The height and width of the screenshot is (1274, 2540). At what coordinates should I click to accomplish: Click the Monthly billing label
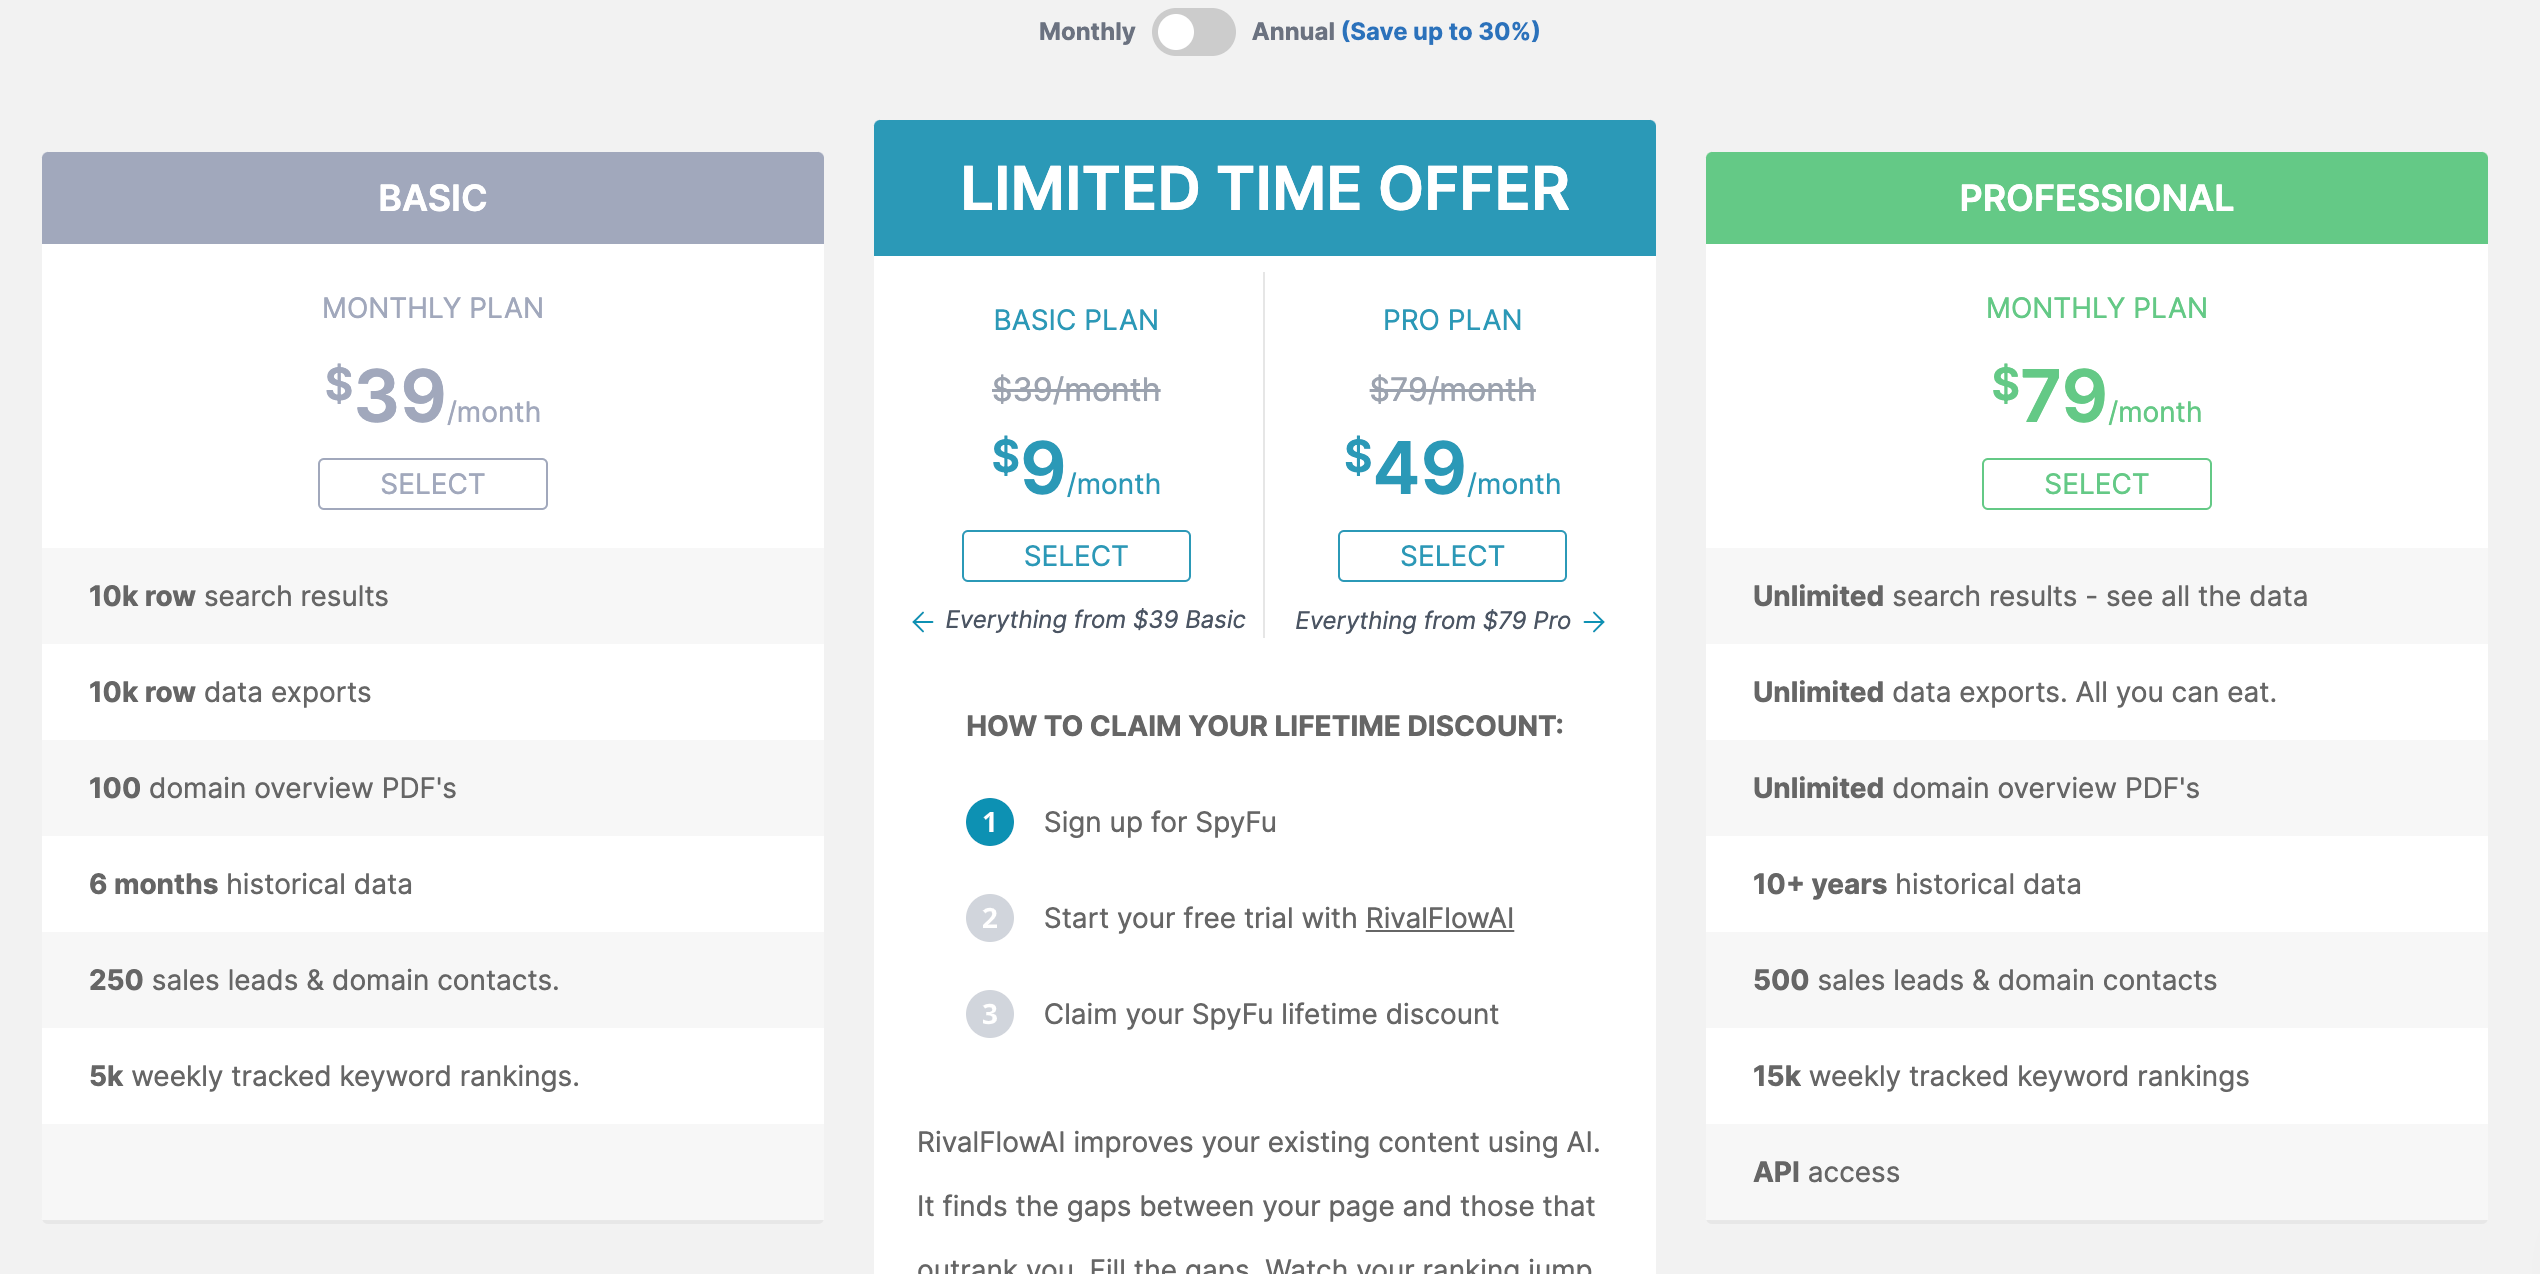(1086, 32)
